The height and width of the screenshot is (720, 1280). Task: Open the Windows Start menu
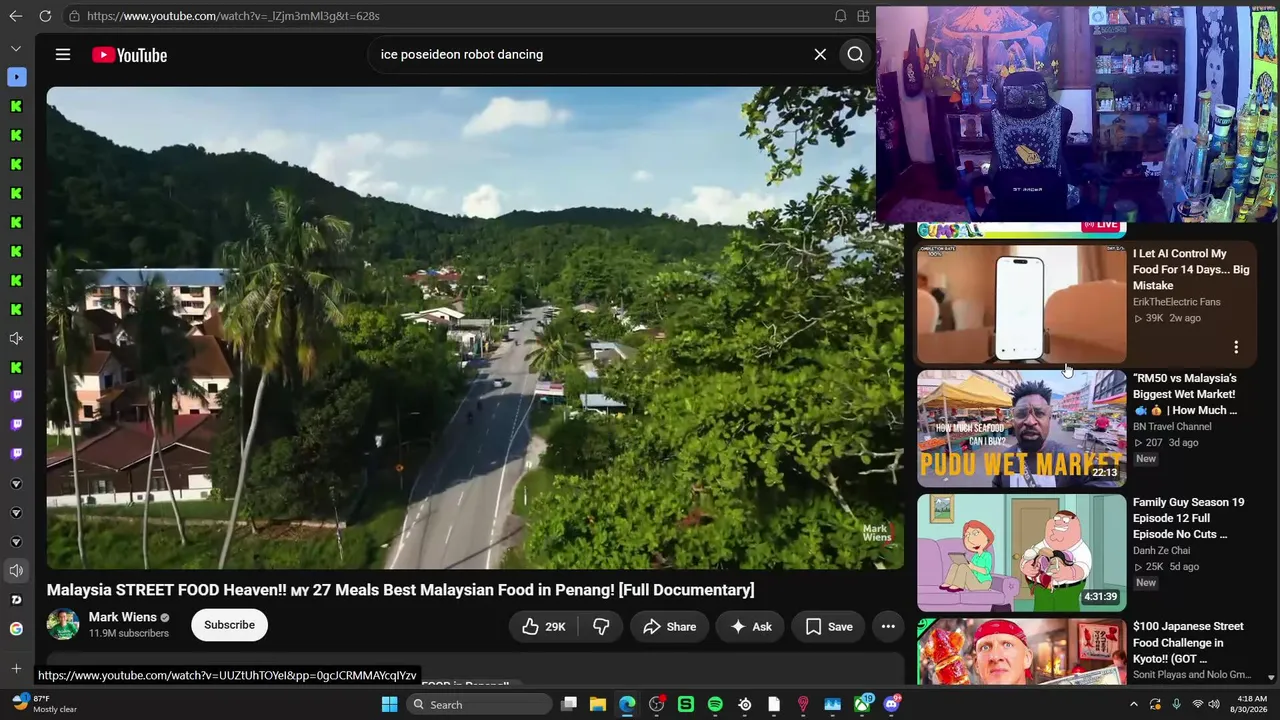tap(389, 705)
